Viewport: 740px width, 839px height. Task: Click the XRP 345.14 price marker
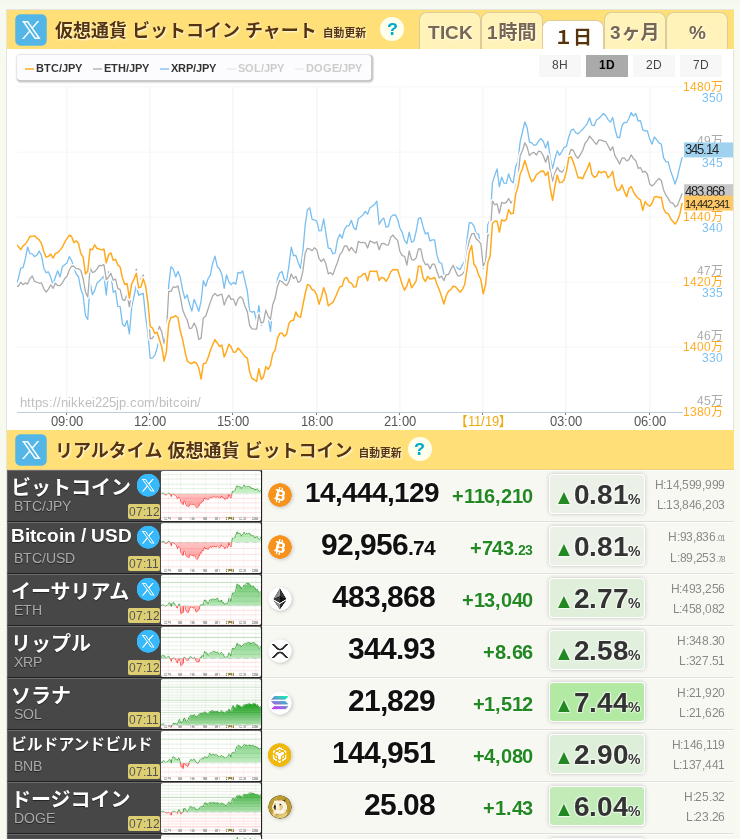point(706,149)
